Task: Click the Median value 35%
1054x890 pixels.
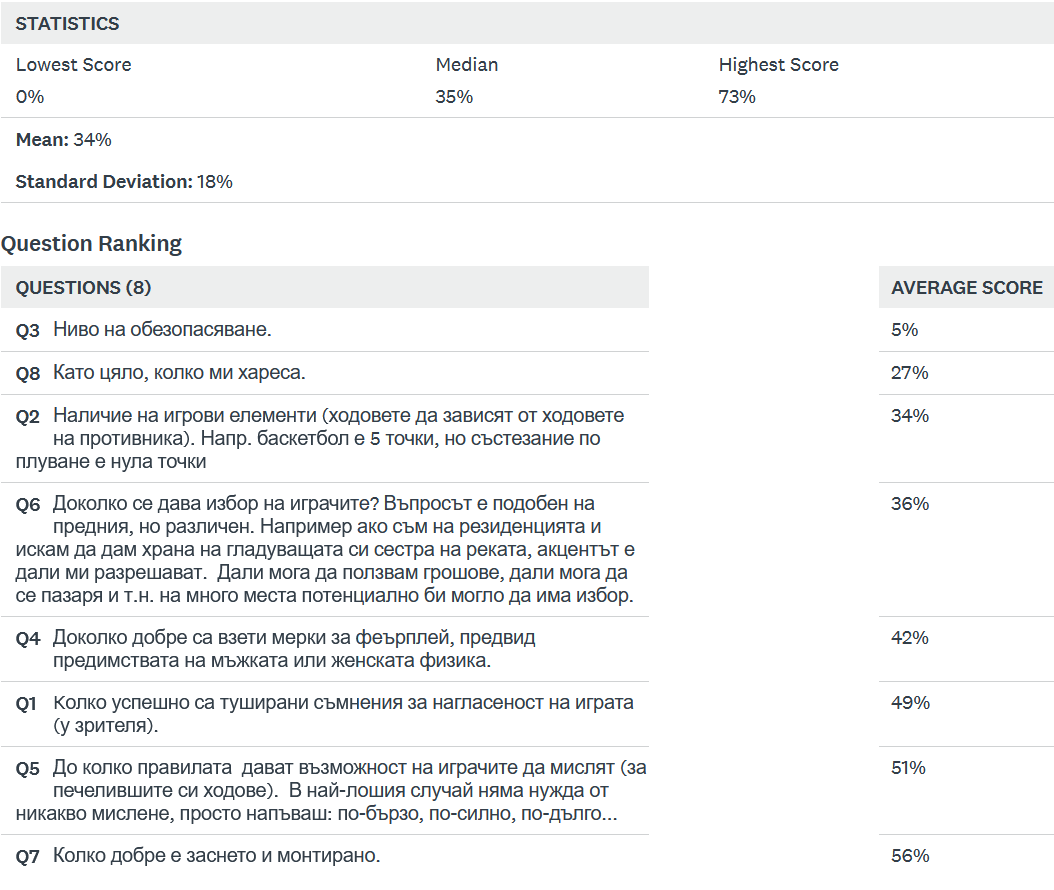Action: (454, 97)
